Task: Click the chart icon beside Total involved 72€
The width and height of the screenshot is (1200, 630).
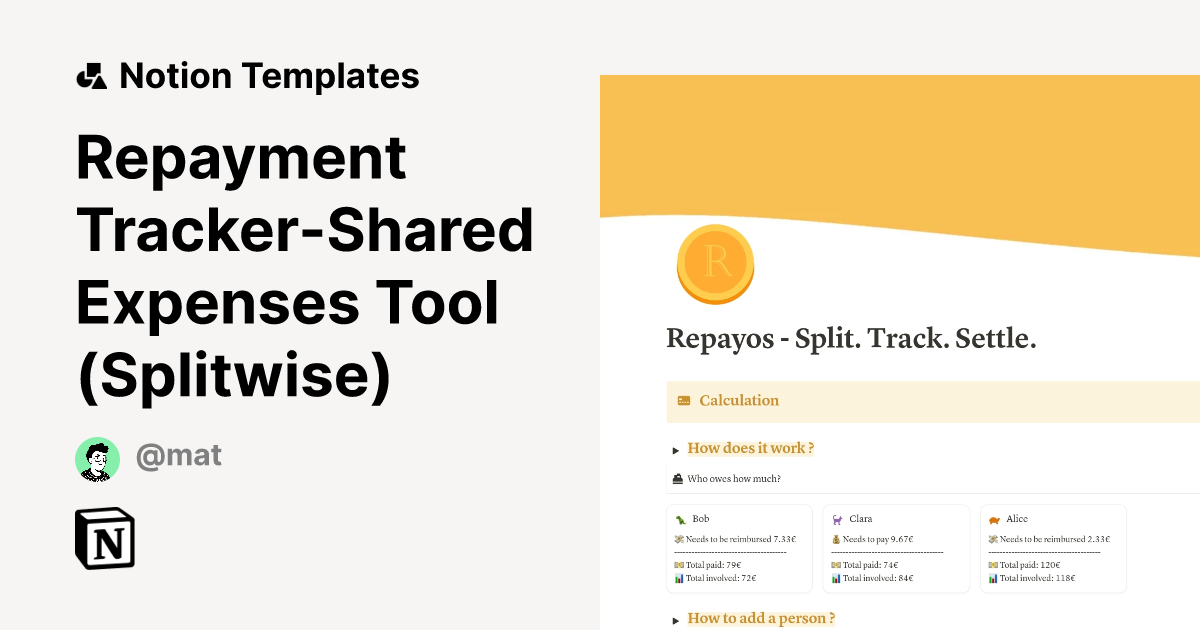Action: [679, 578]
